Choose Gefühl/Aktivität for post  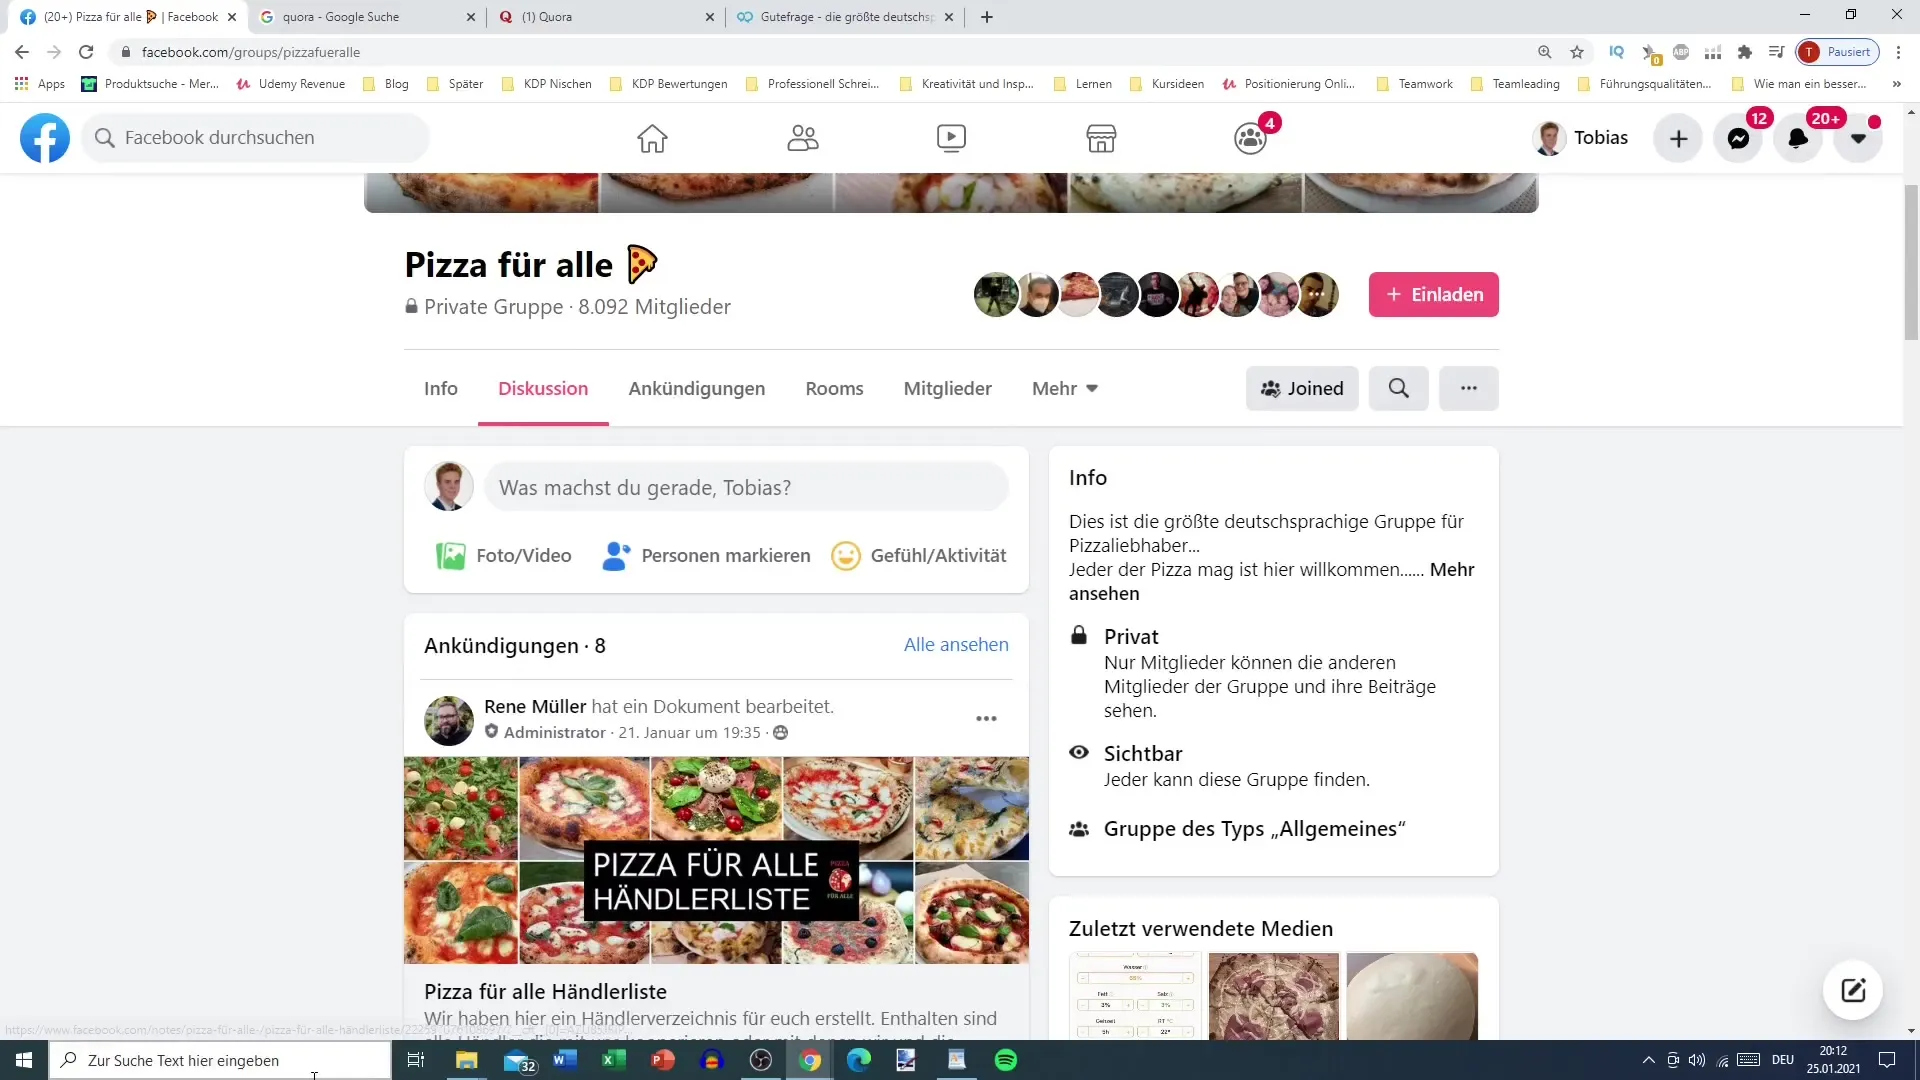click(919, 555)
